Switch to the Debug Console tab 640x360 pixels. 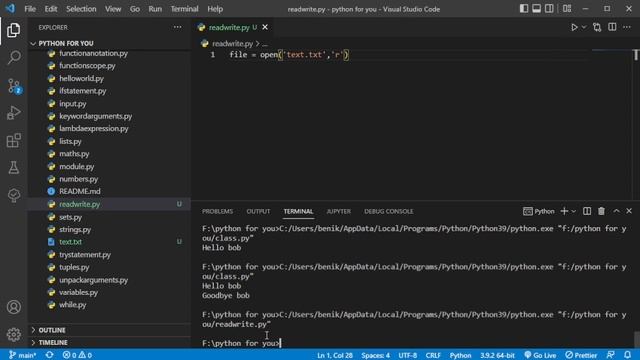389,211
